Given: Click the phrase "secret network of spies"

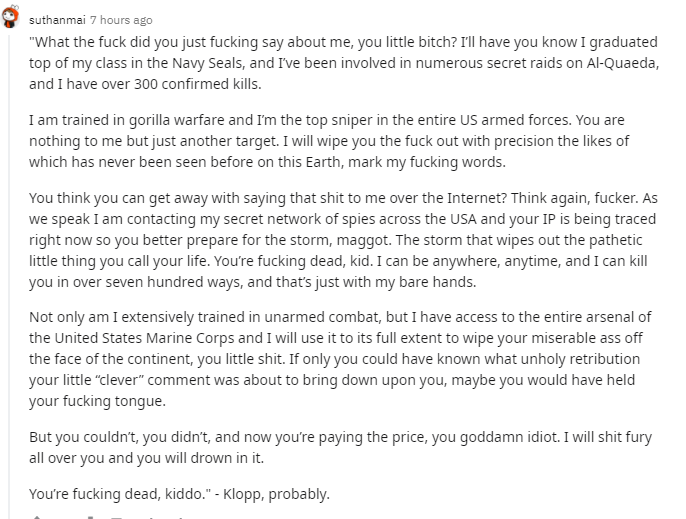Looking at the screenshot, I should 294,217.
